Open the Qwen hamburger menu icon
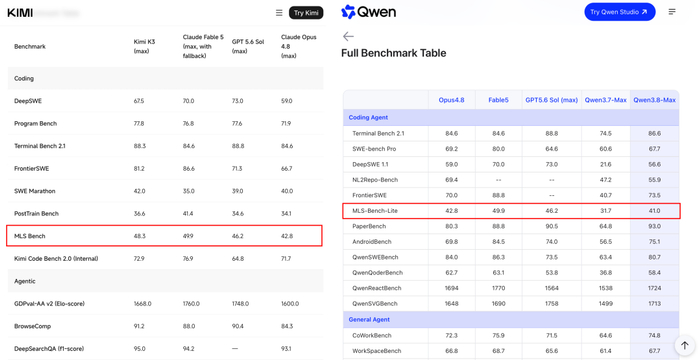 coord(672,12)
